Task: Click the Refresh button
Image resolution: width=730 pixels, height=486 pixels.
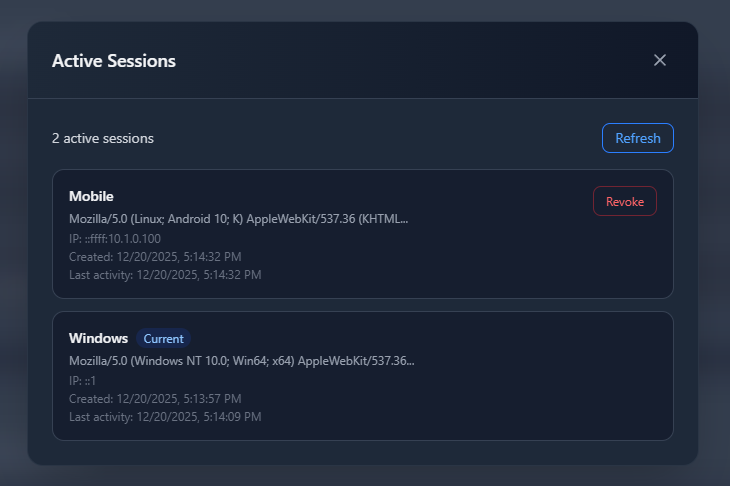Action: (x=637, y=138)
